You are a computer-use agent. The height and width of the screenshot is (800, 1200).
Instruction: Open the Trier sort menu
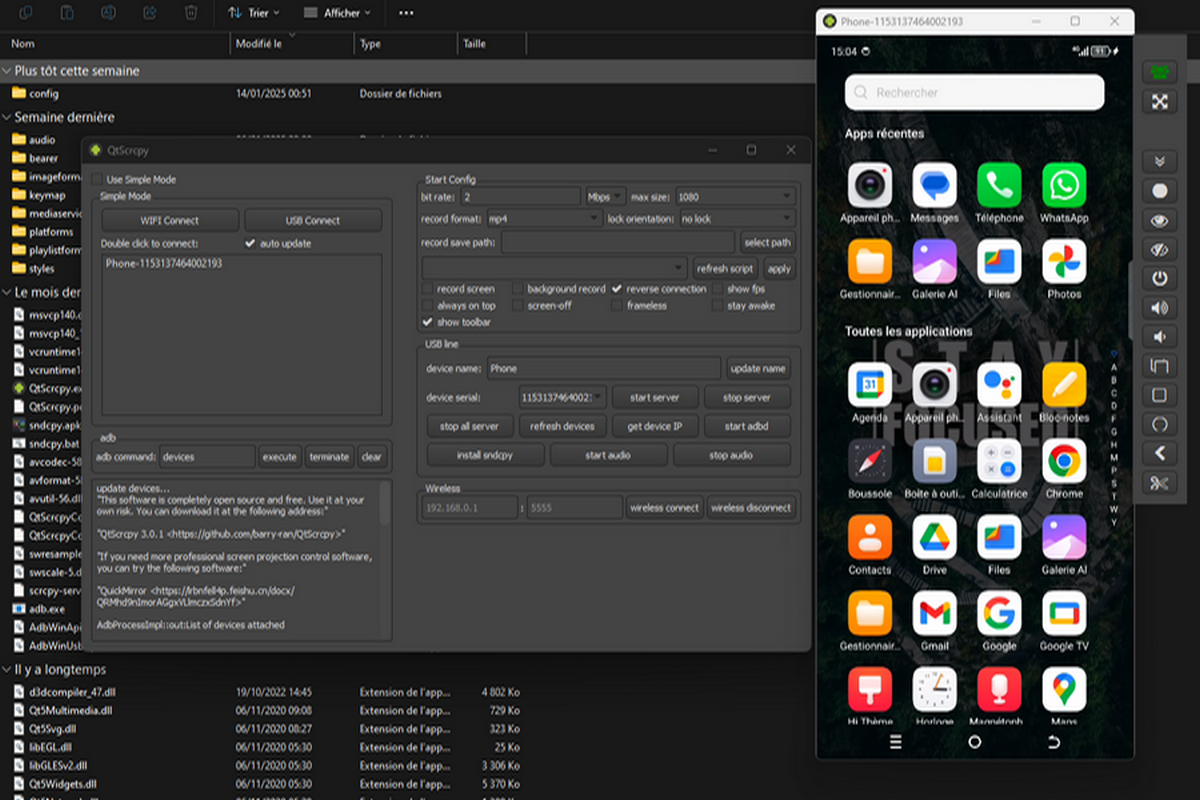pos(253,13)
